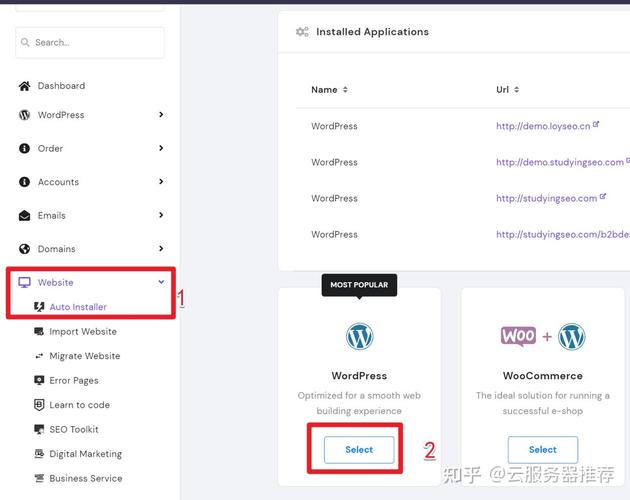Click the large WordPress logo in the card
The width and height of the screenshot is (630, 500).
tap(359, 336)
